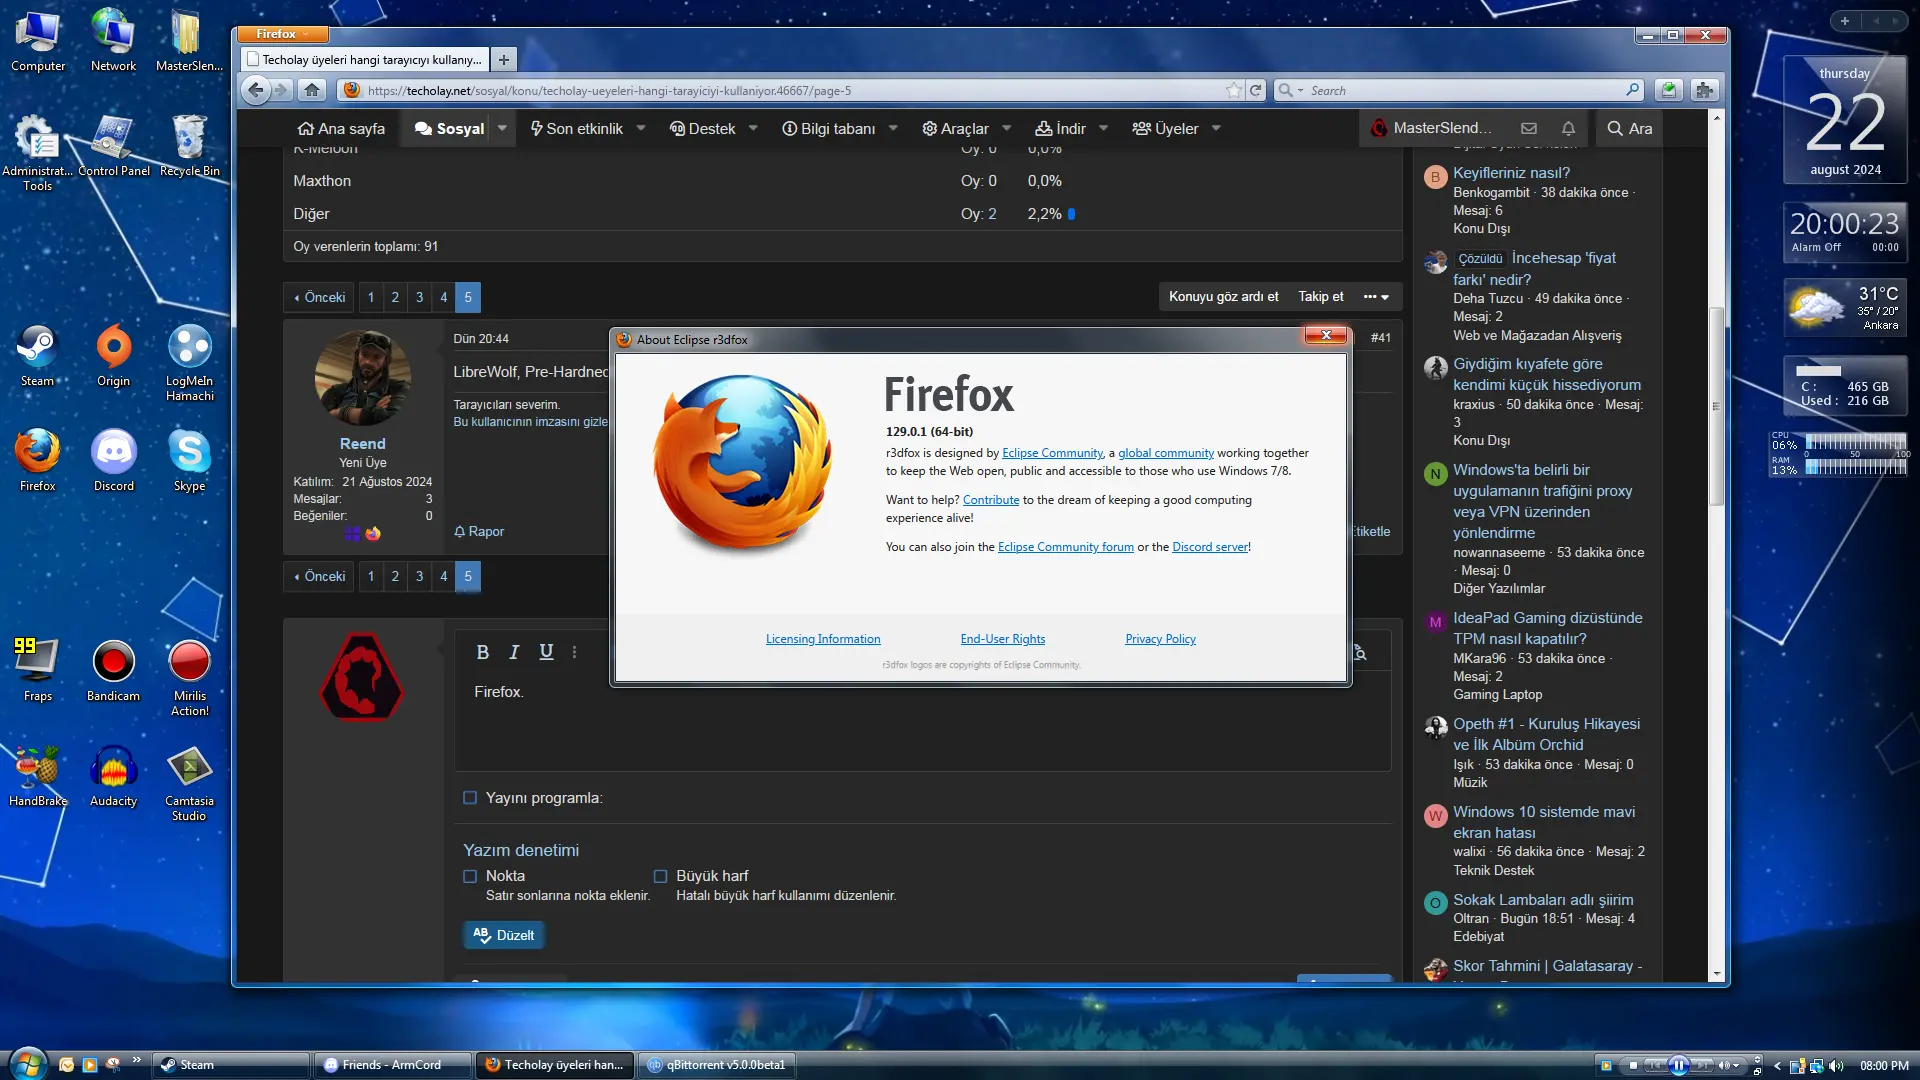Go to page 3 in upper pagination
The image size is (1920, 1080).
(x=420, y=297)
